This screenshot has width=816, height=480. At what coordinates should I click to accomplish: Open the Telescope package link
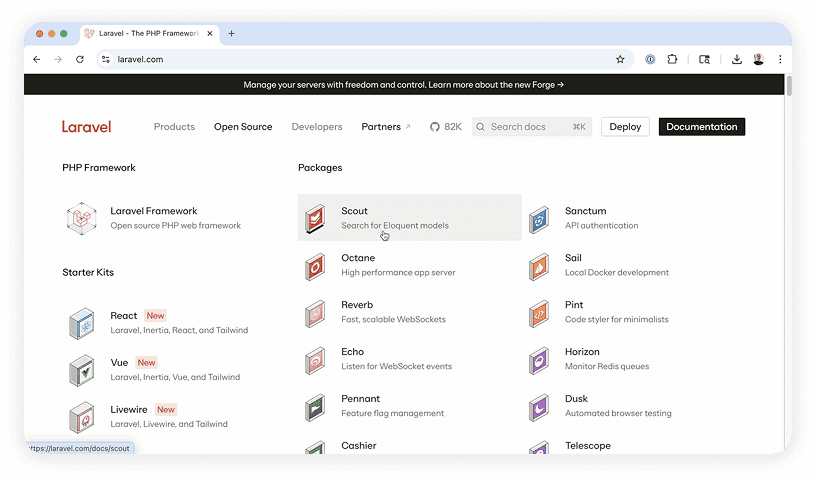(588, 446)
